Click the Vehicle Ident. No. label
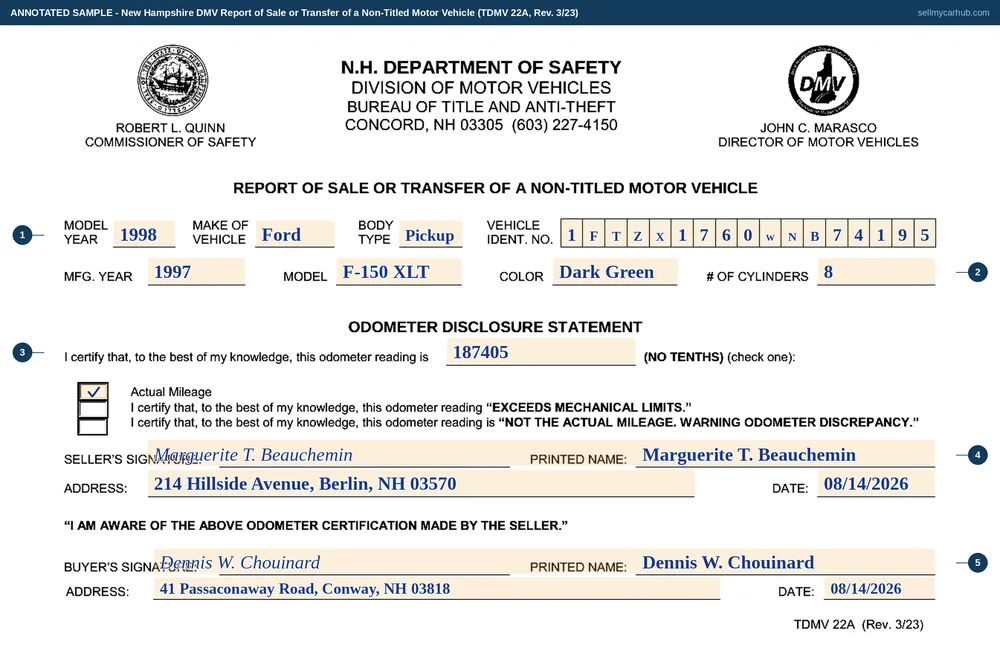This screenshot has width=1000, height=651. (519, 232)
